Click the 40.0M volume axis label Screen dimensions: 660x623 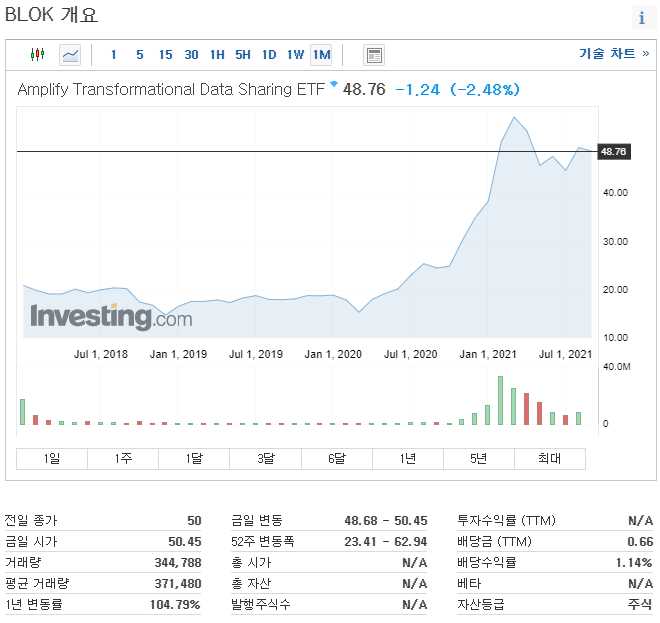[x=617, y=367]
